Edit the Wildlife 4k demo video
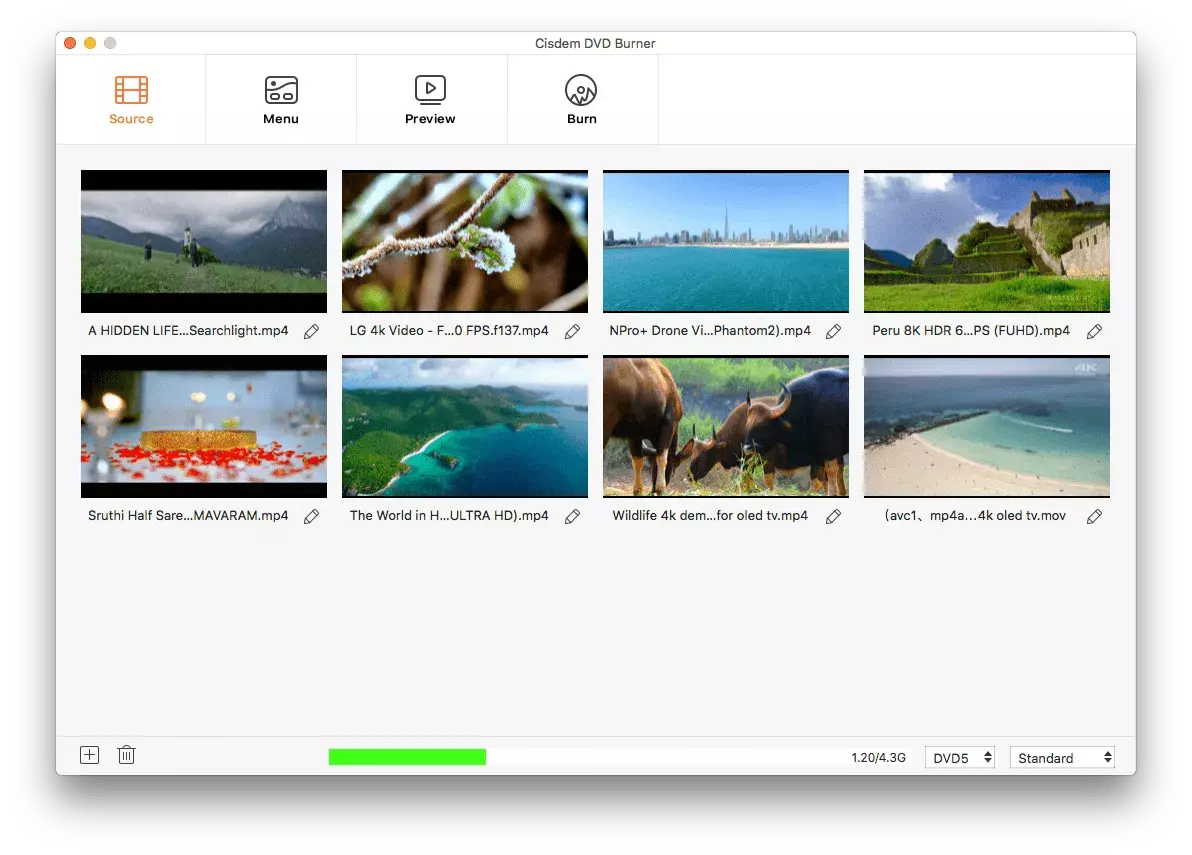Screen dimensions: 1192x855 coord(833,516)
